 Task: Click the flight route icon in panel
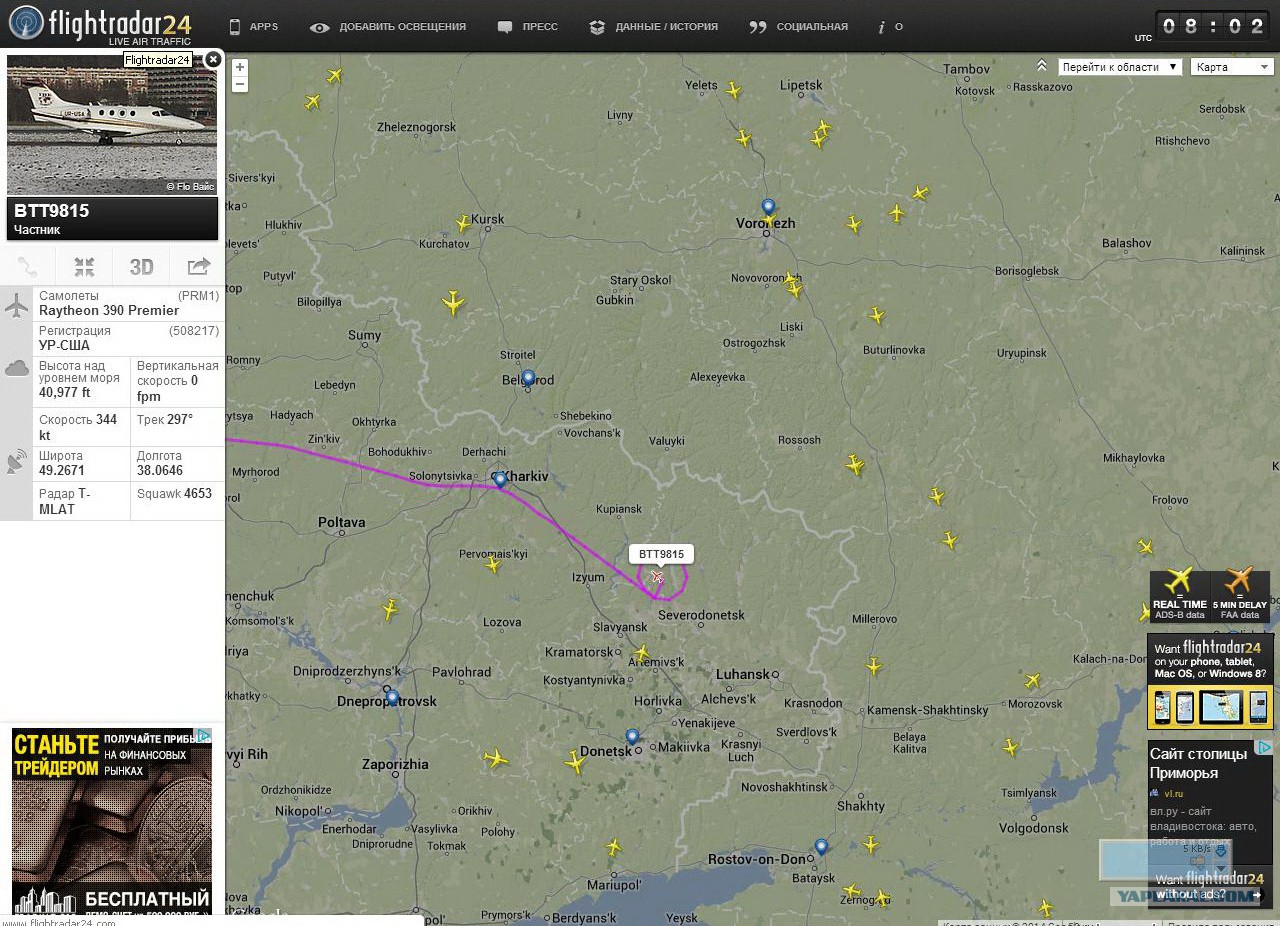27,267
